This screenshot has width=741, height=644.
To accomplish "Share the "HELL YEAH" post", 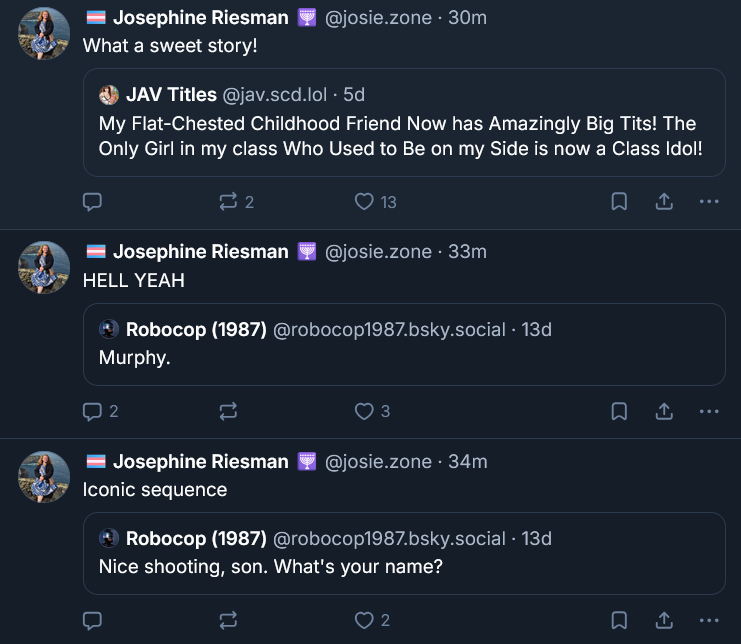I will coord(664,411).
